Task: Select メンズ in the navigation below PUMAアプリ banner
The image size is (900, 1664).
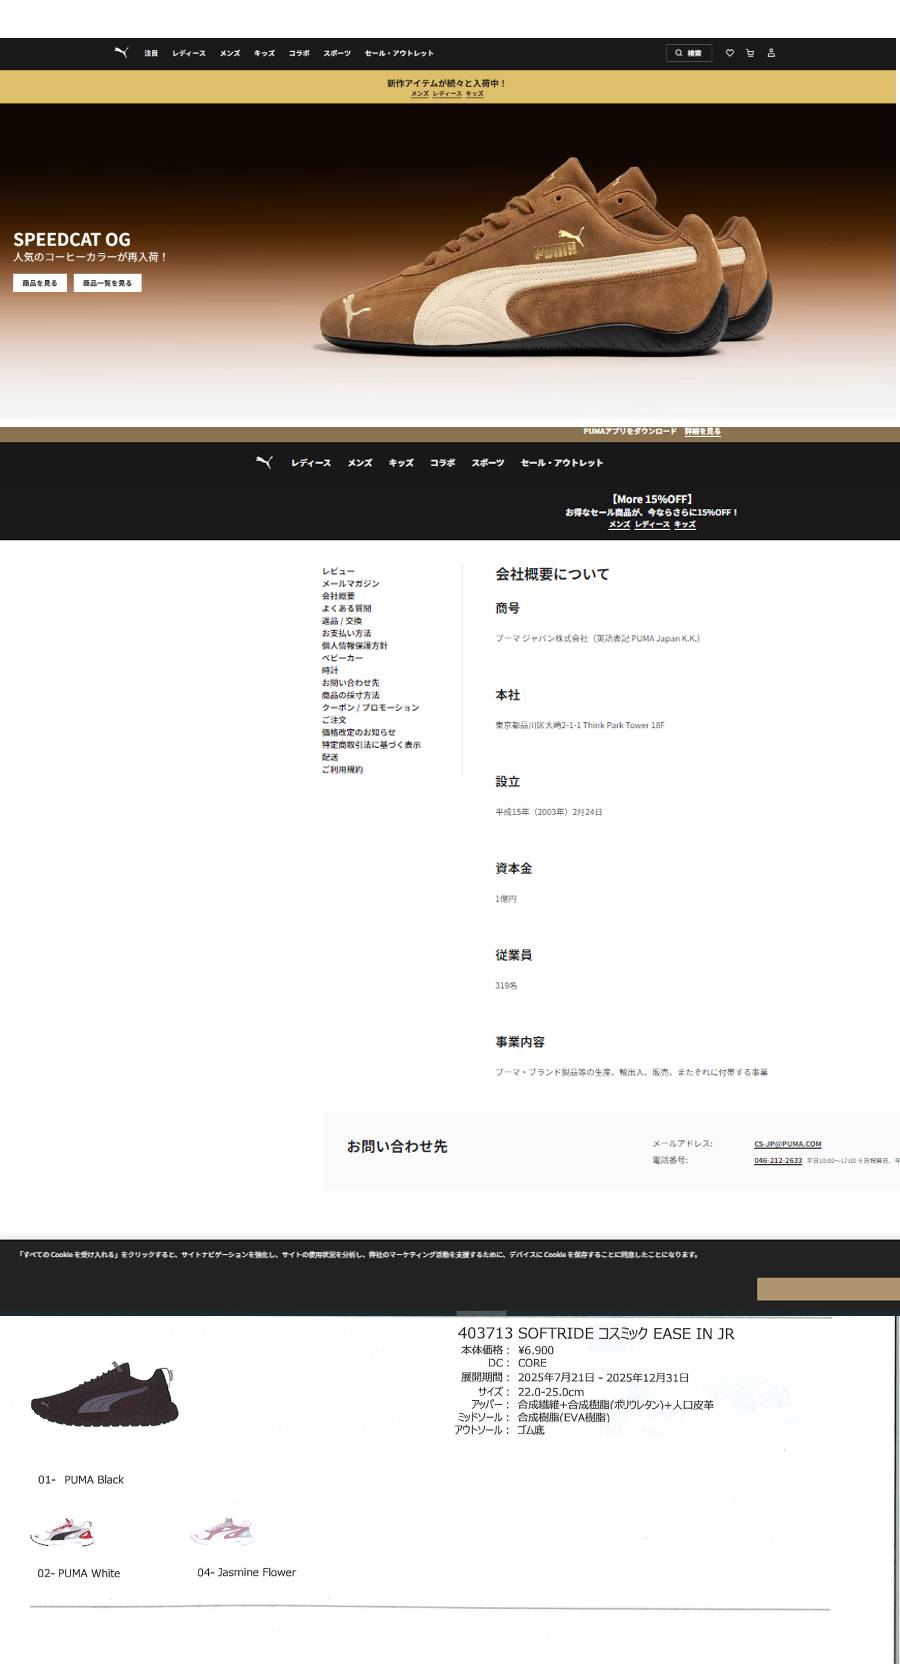Action: coord(360,463)
